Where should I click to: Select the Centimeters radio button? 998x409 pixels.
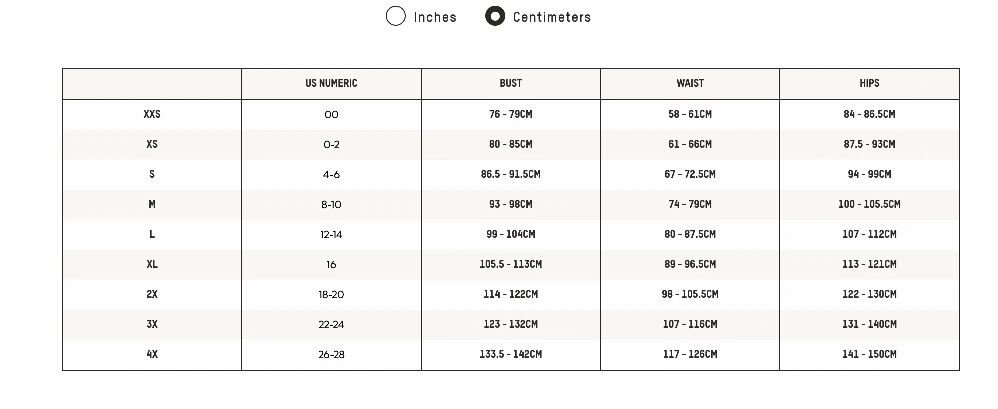[495, 16]
